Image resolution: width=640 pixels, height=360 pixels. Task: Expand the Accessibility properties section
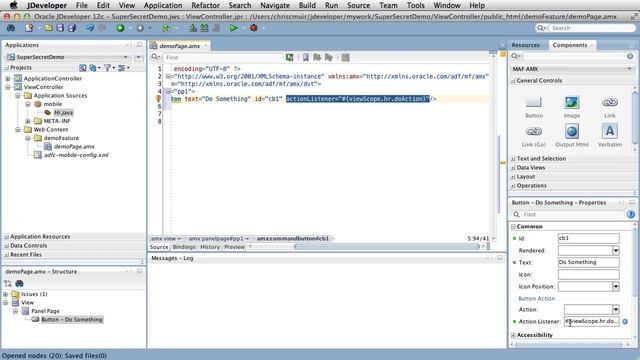tap(513, 335)
